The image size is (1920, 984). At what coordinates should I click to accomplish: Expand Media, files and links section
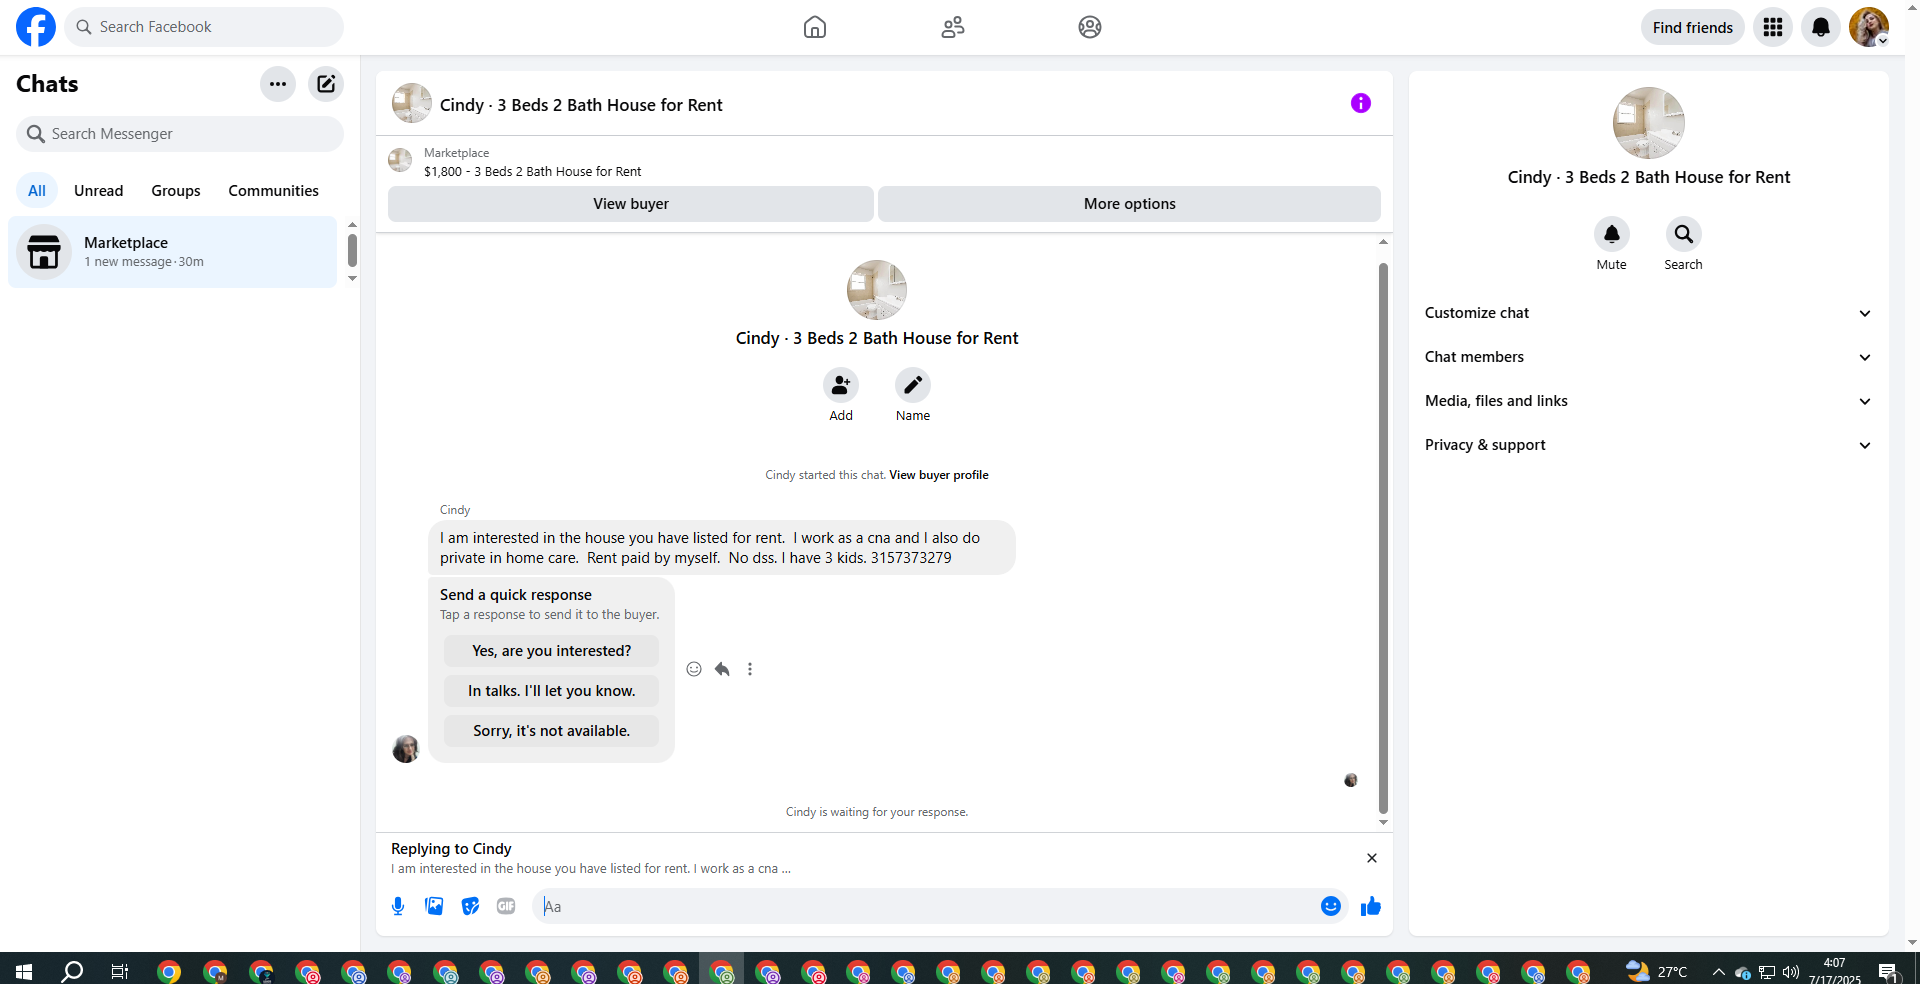tap(1649, 401)
